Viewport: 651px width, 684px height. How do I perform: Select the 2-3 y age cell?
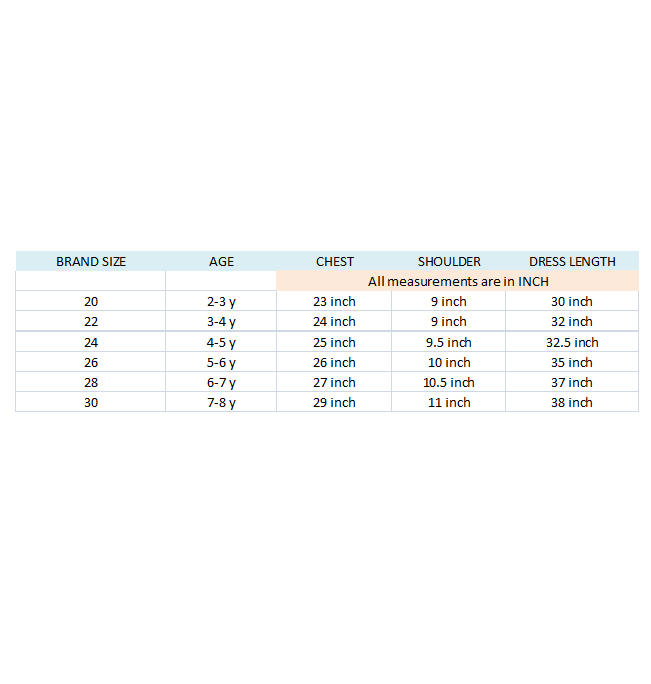pos(221,301)
